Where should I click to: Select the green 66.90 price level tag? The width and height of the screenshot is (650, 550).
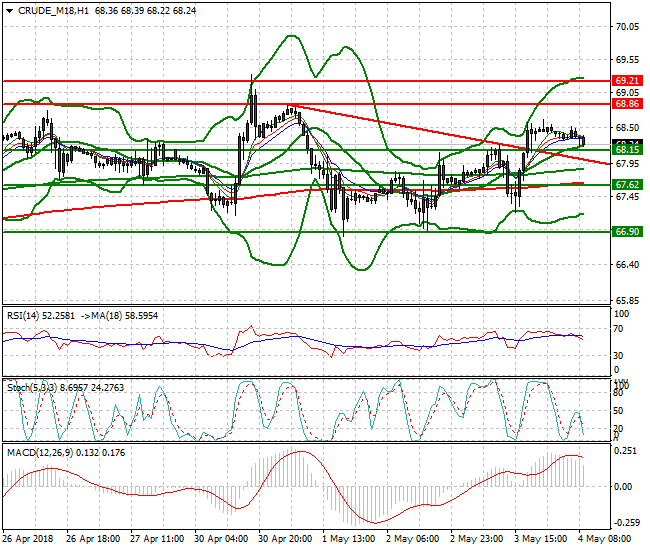click(627, 231)
